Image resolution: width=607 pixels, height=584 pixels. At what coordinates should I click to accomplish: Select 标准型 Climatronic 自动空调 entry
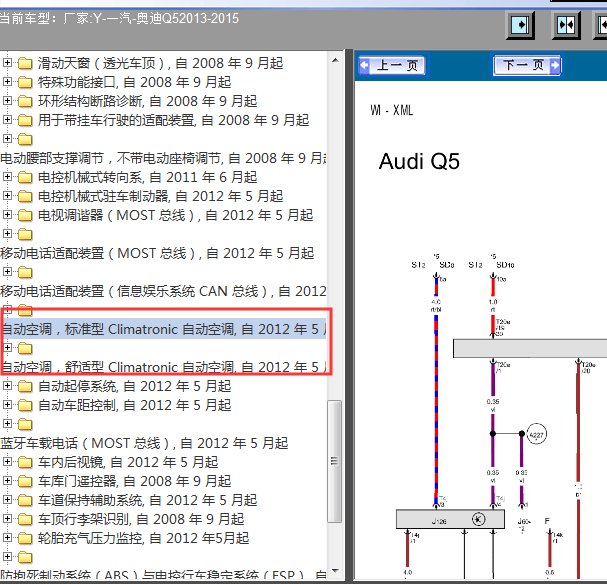point(163,329)
